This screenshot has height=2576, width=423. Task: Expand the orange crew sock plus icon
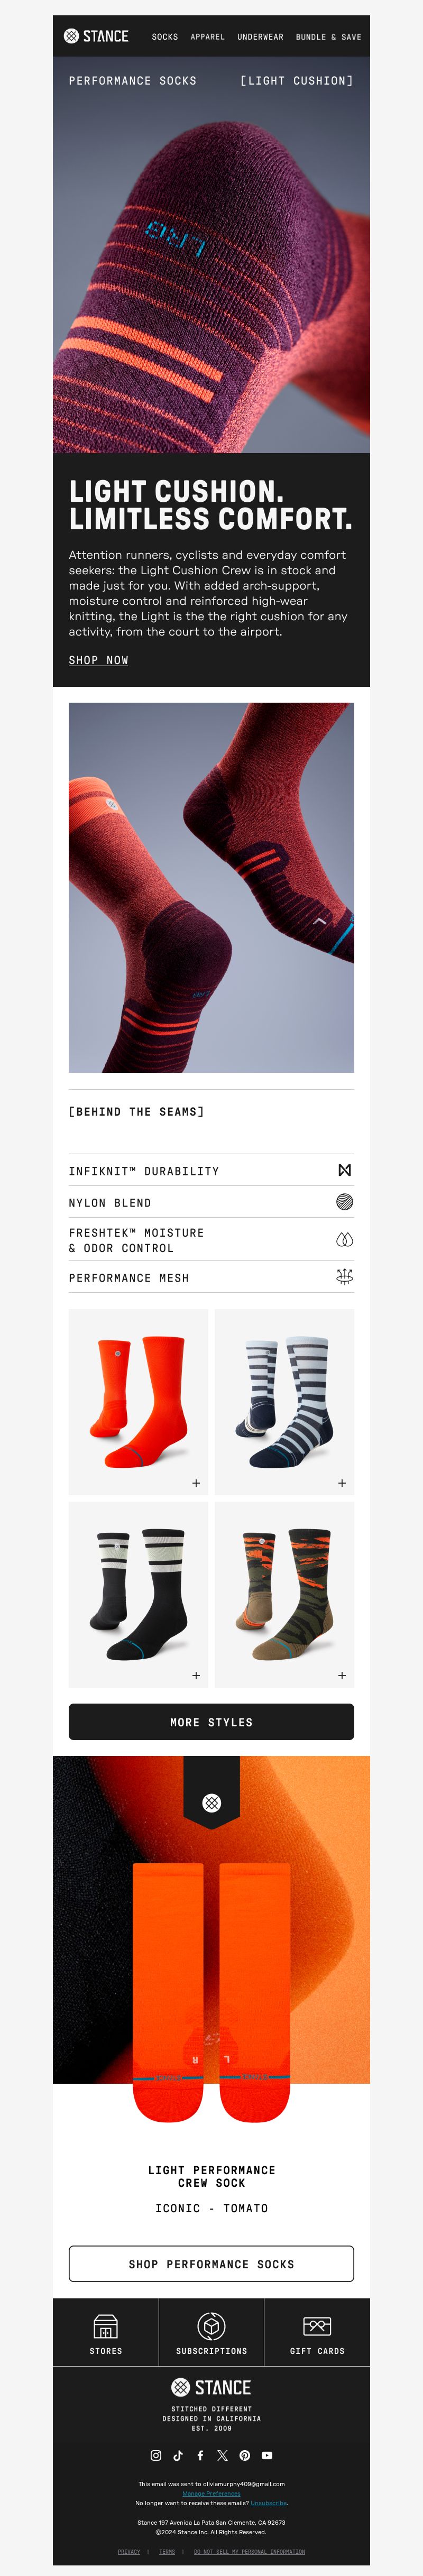pos(196,1483)
